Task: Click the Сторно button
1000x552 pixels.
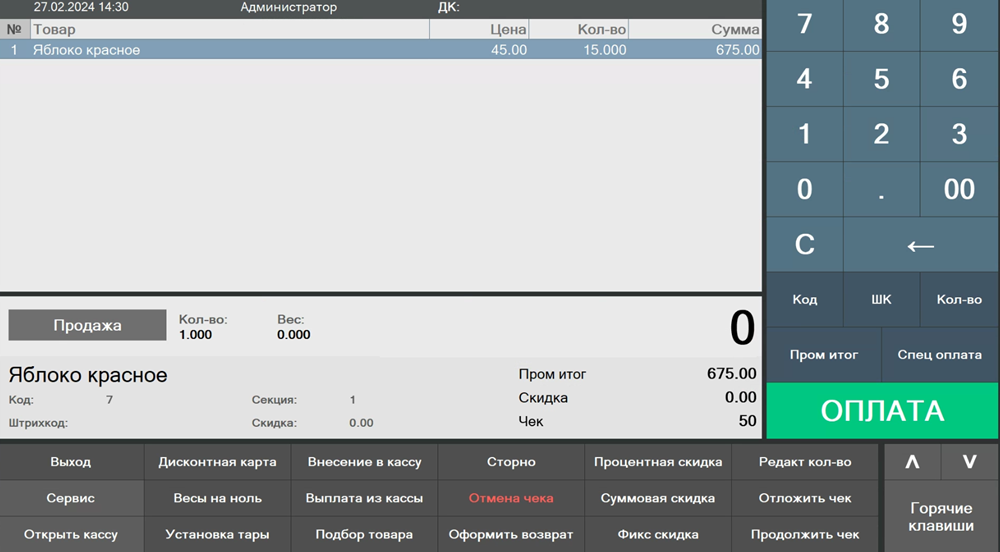Action: coord(511,462)
